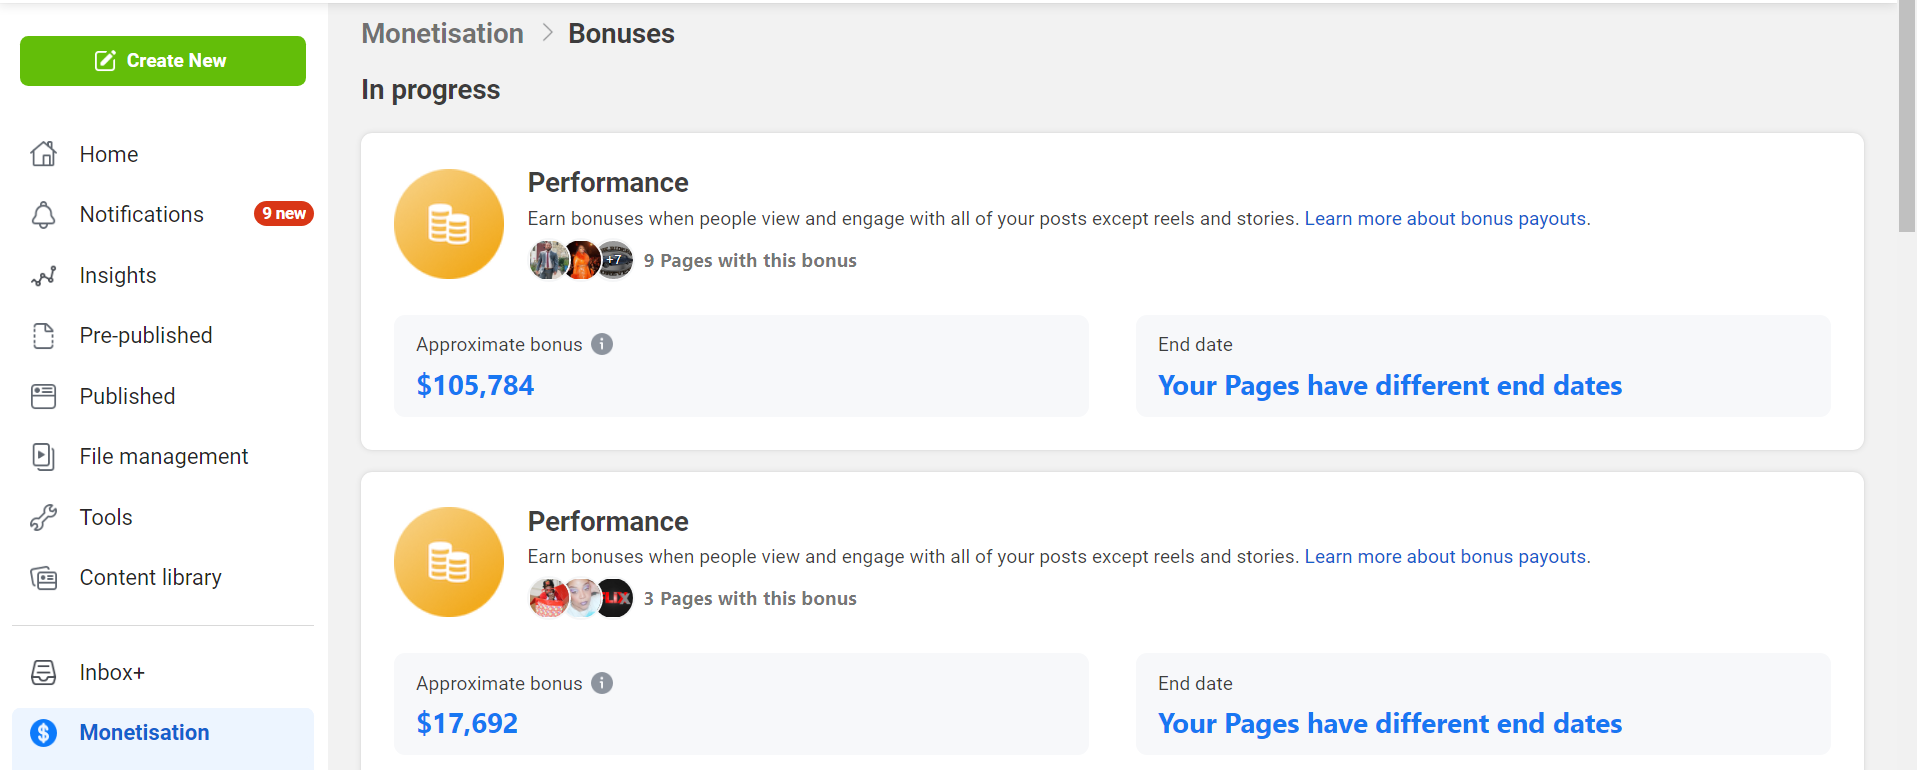The width and height of the screenshot is (1917, 770).
Task: Click first page avatar in 3-Pages card
Action: point(548,598)
